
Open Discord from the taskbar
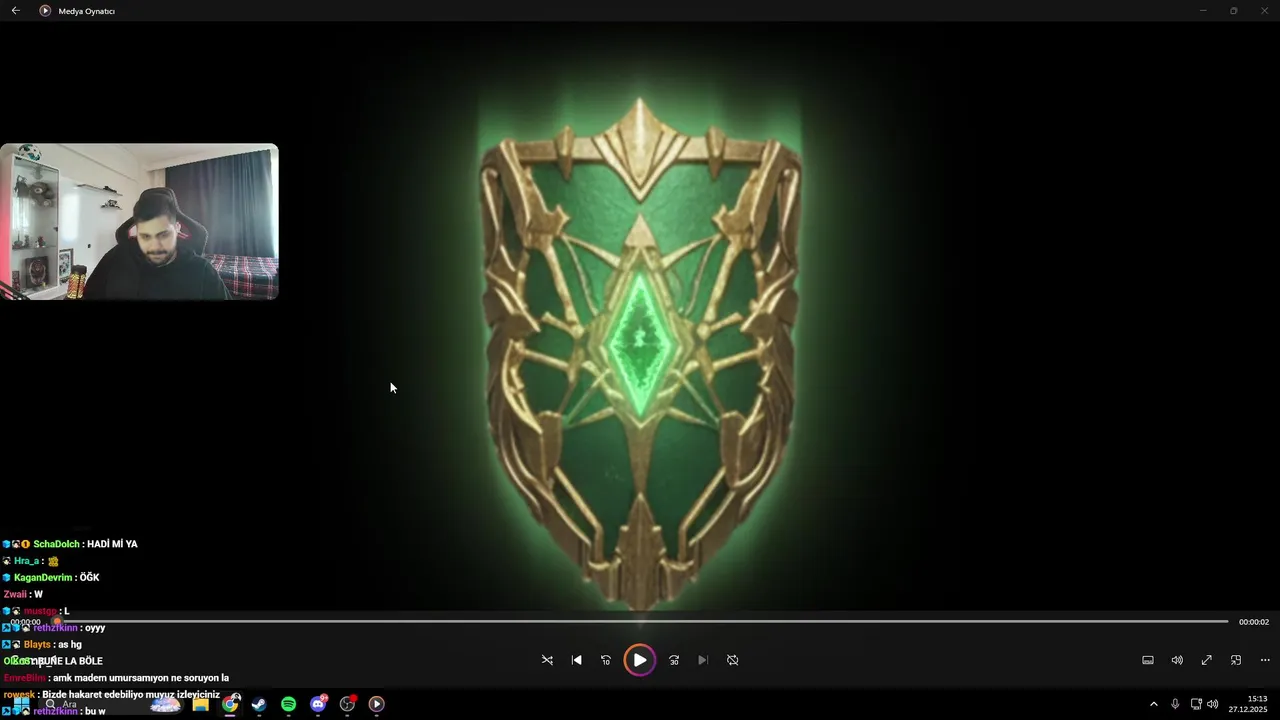pos(318,704)
